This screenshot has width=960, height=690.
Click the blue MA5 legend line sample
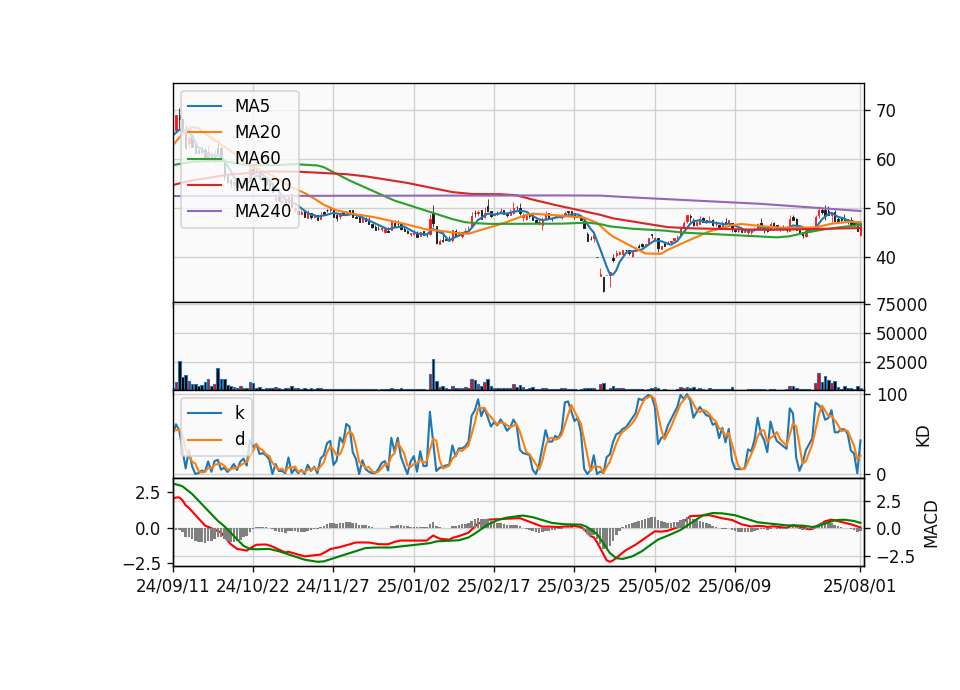pyautogui.click(x=204, y=107)
